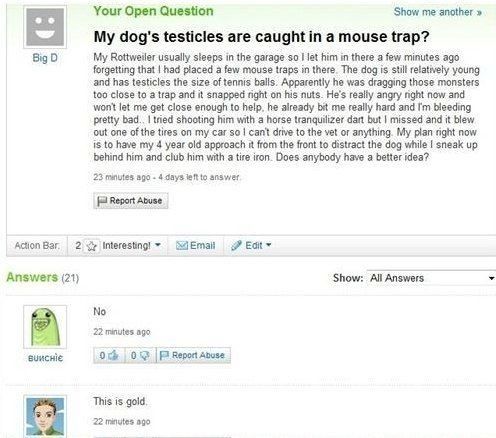The height and width of the screenshot is (438, 496).
Task: Open BUNCHIE's green blob avatar
Action: click(x=45, y=327)
